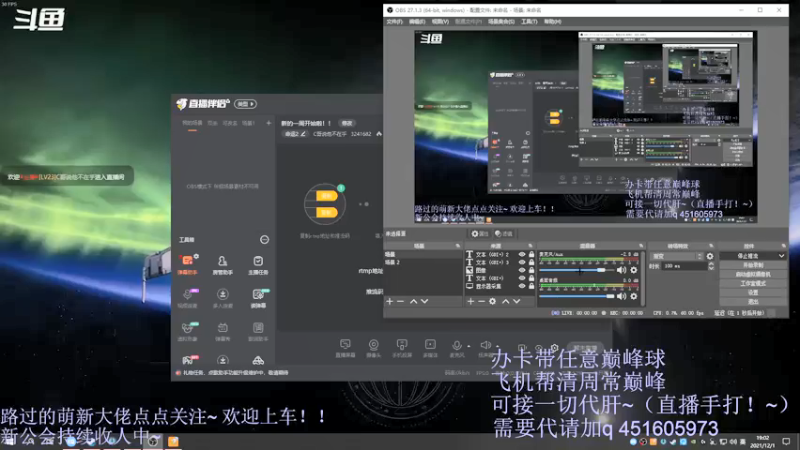
Task: Open transition properties gear in OBS
Action: (x=710, y=256)
